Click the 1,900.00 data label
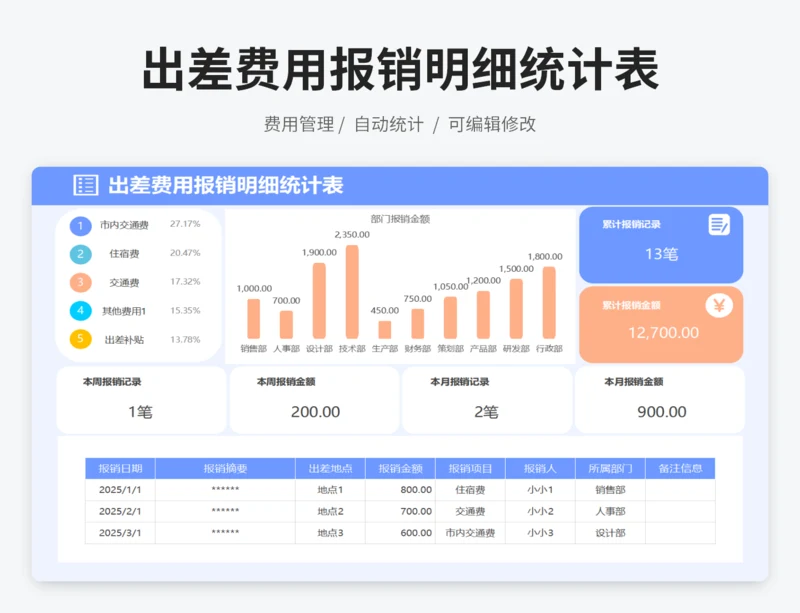800x613 pixels. 319,252
